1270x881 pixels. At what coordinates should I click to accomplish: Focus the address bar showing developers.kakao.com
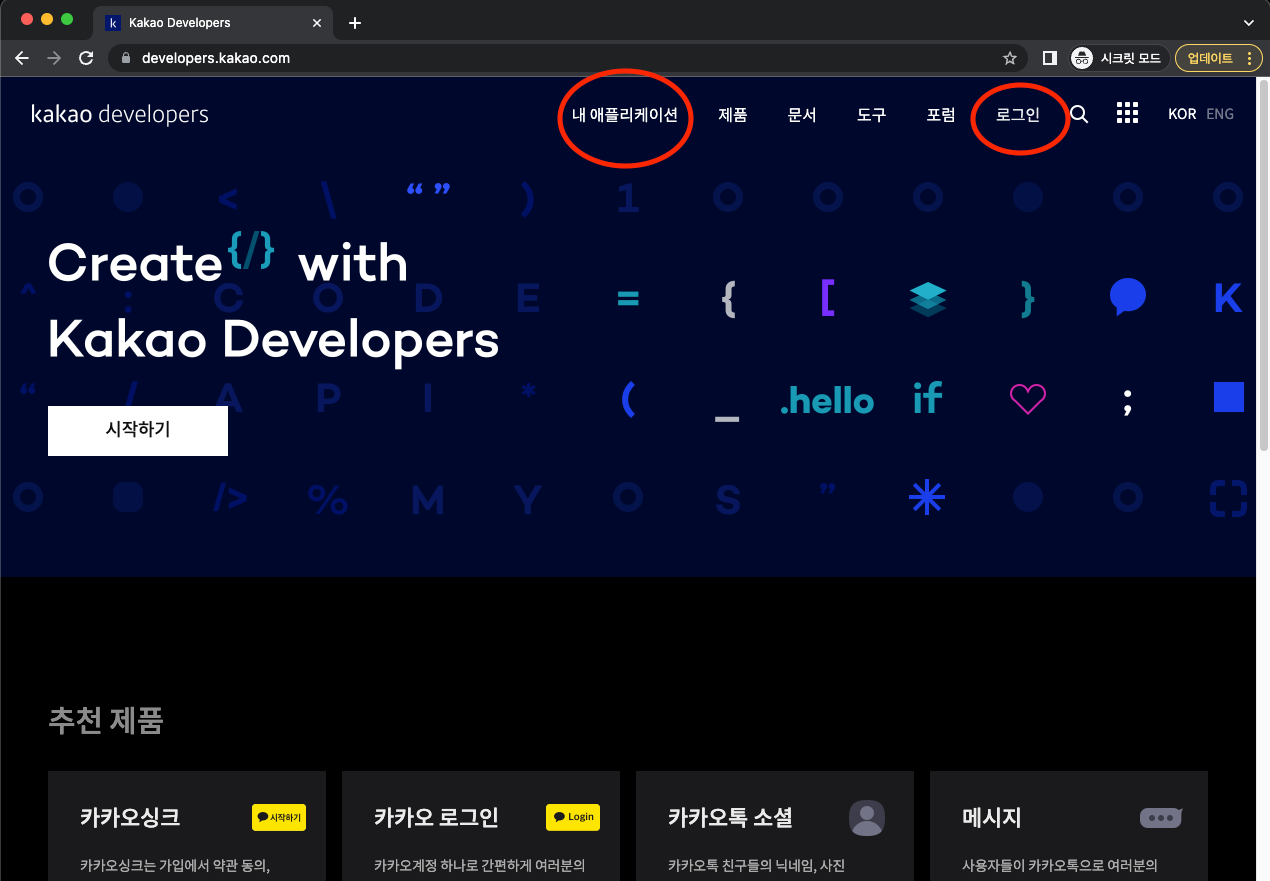tap(567, 58)
